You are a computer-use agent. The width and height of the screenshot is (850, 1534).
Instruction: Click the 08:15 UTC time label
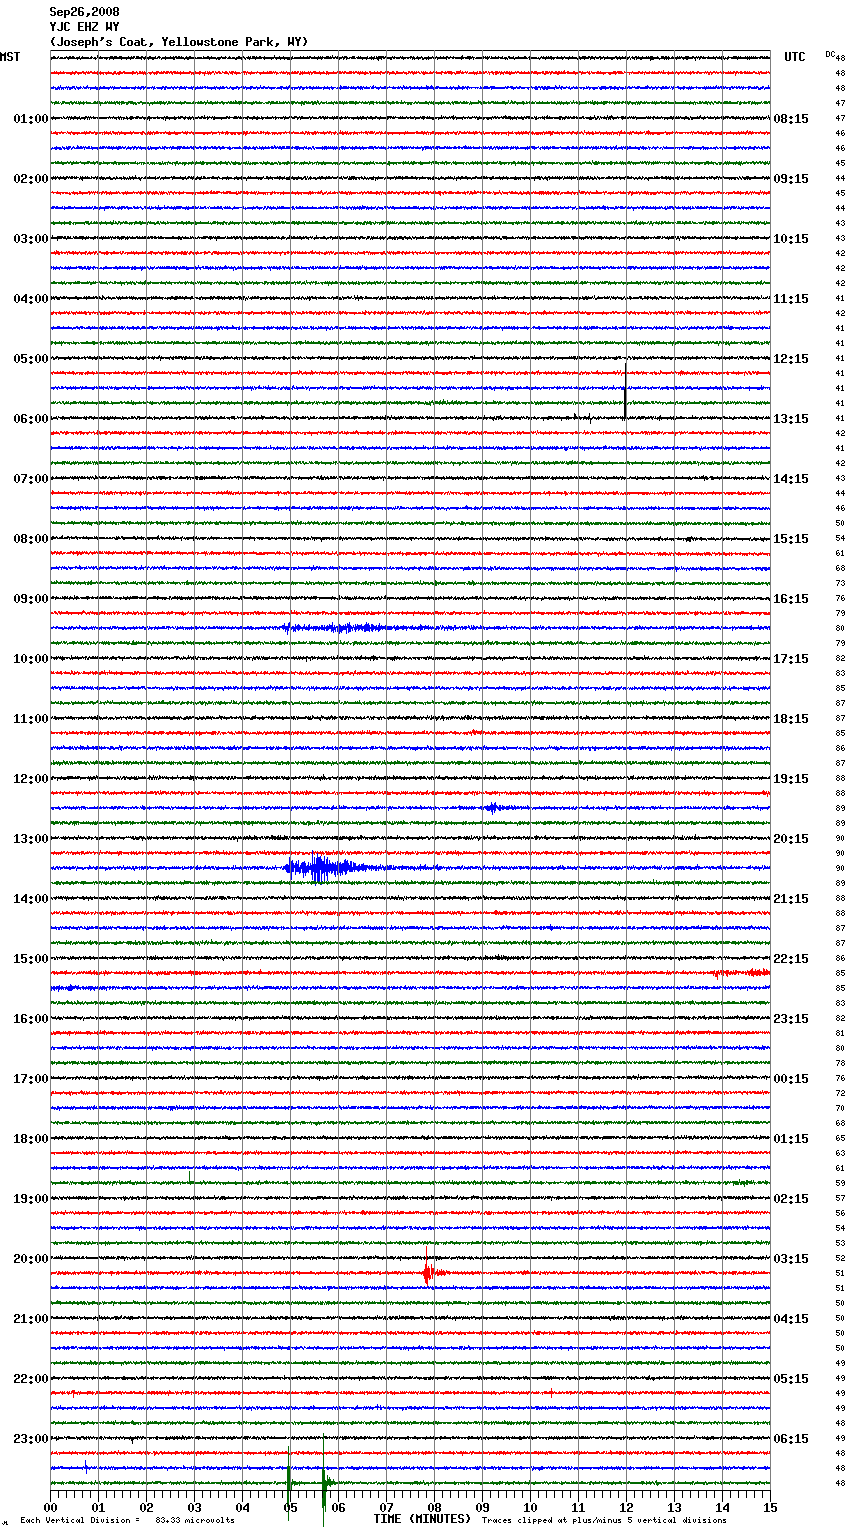click(x=791, y=119)
